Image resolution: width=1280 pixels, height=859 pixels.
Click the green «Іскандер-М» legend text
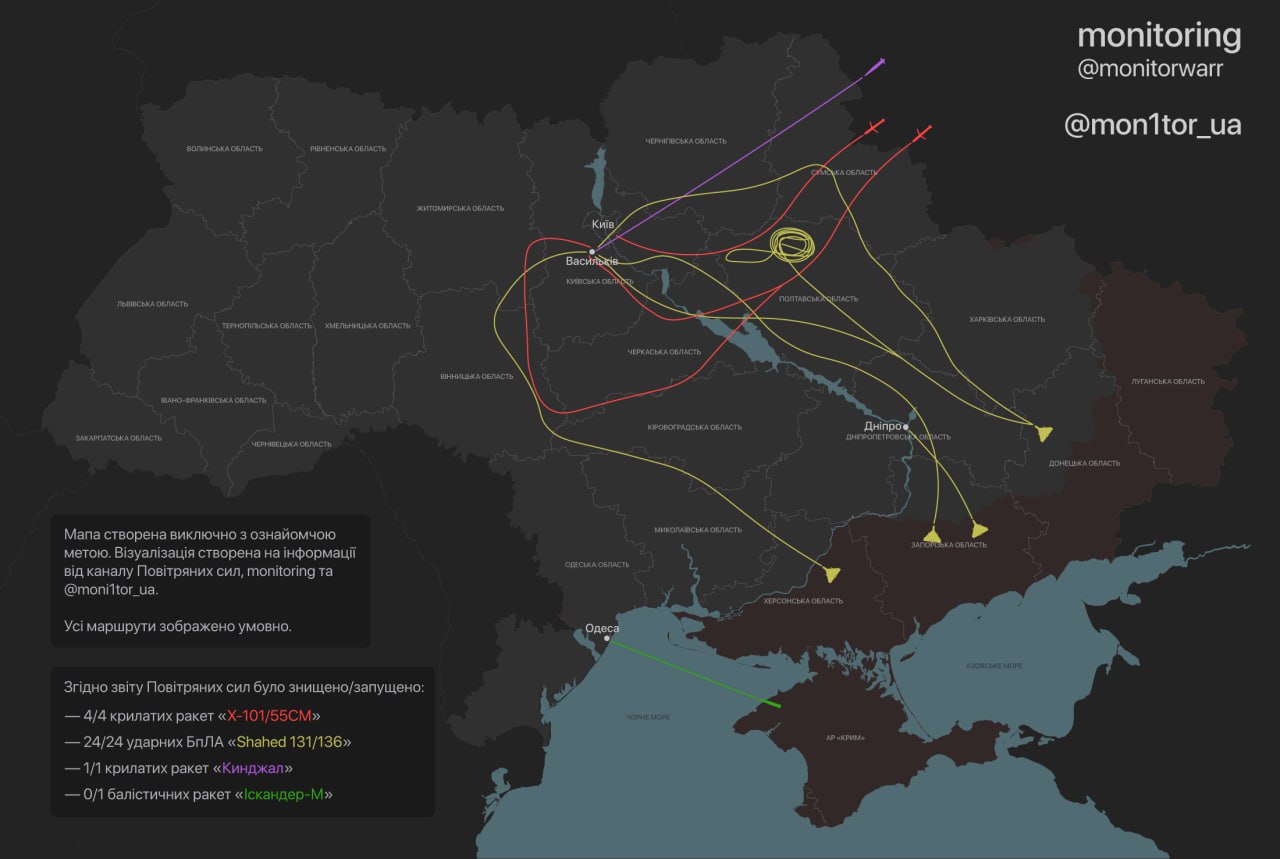[x=285, y=794]
